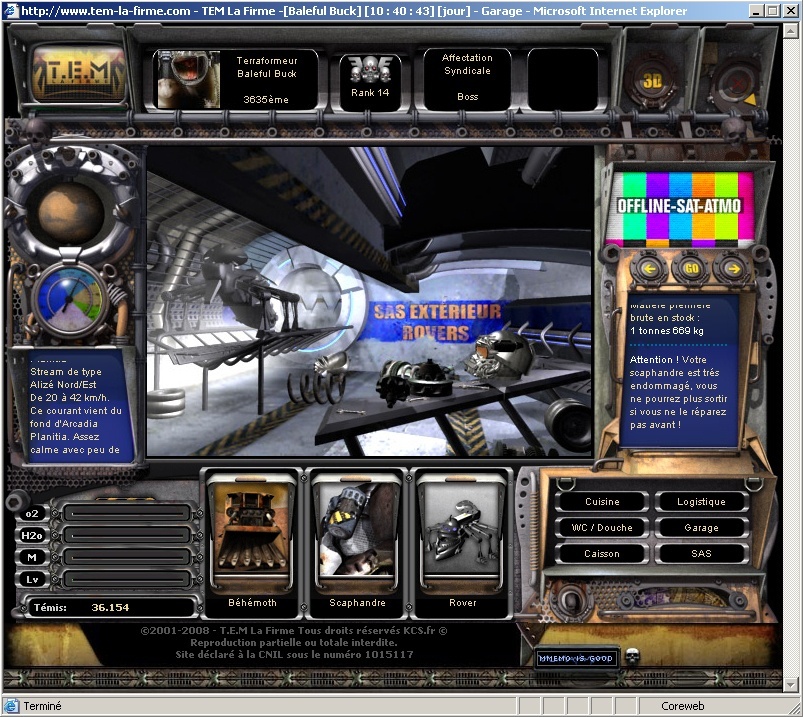803x717 pixels.
Task: Select the Béhémoth vehicle card
Action: 251,539
